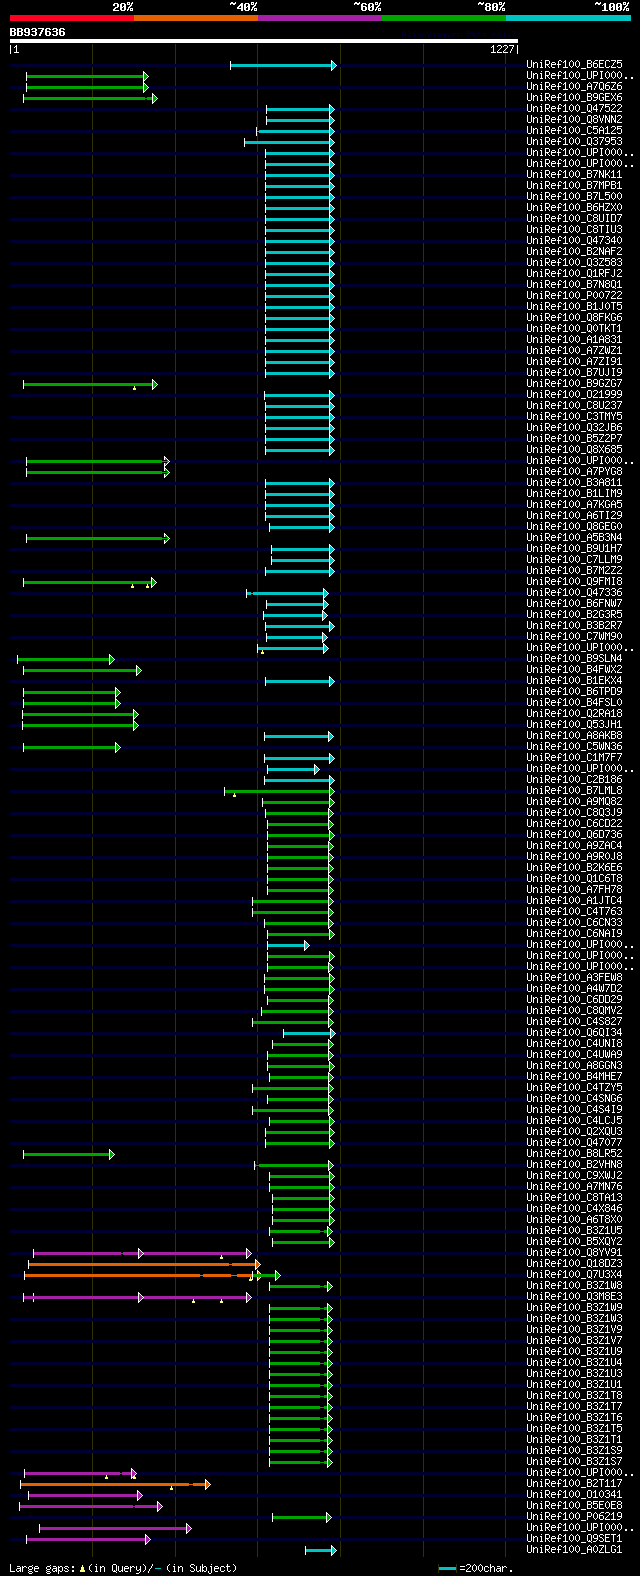640x1576 pixels.
Task: Select the BB937636 query title
Action: [x=37, y=32]
